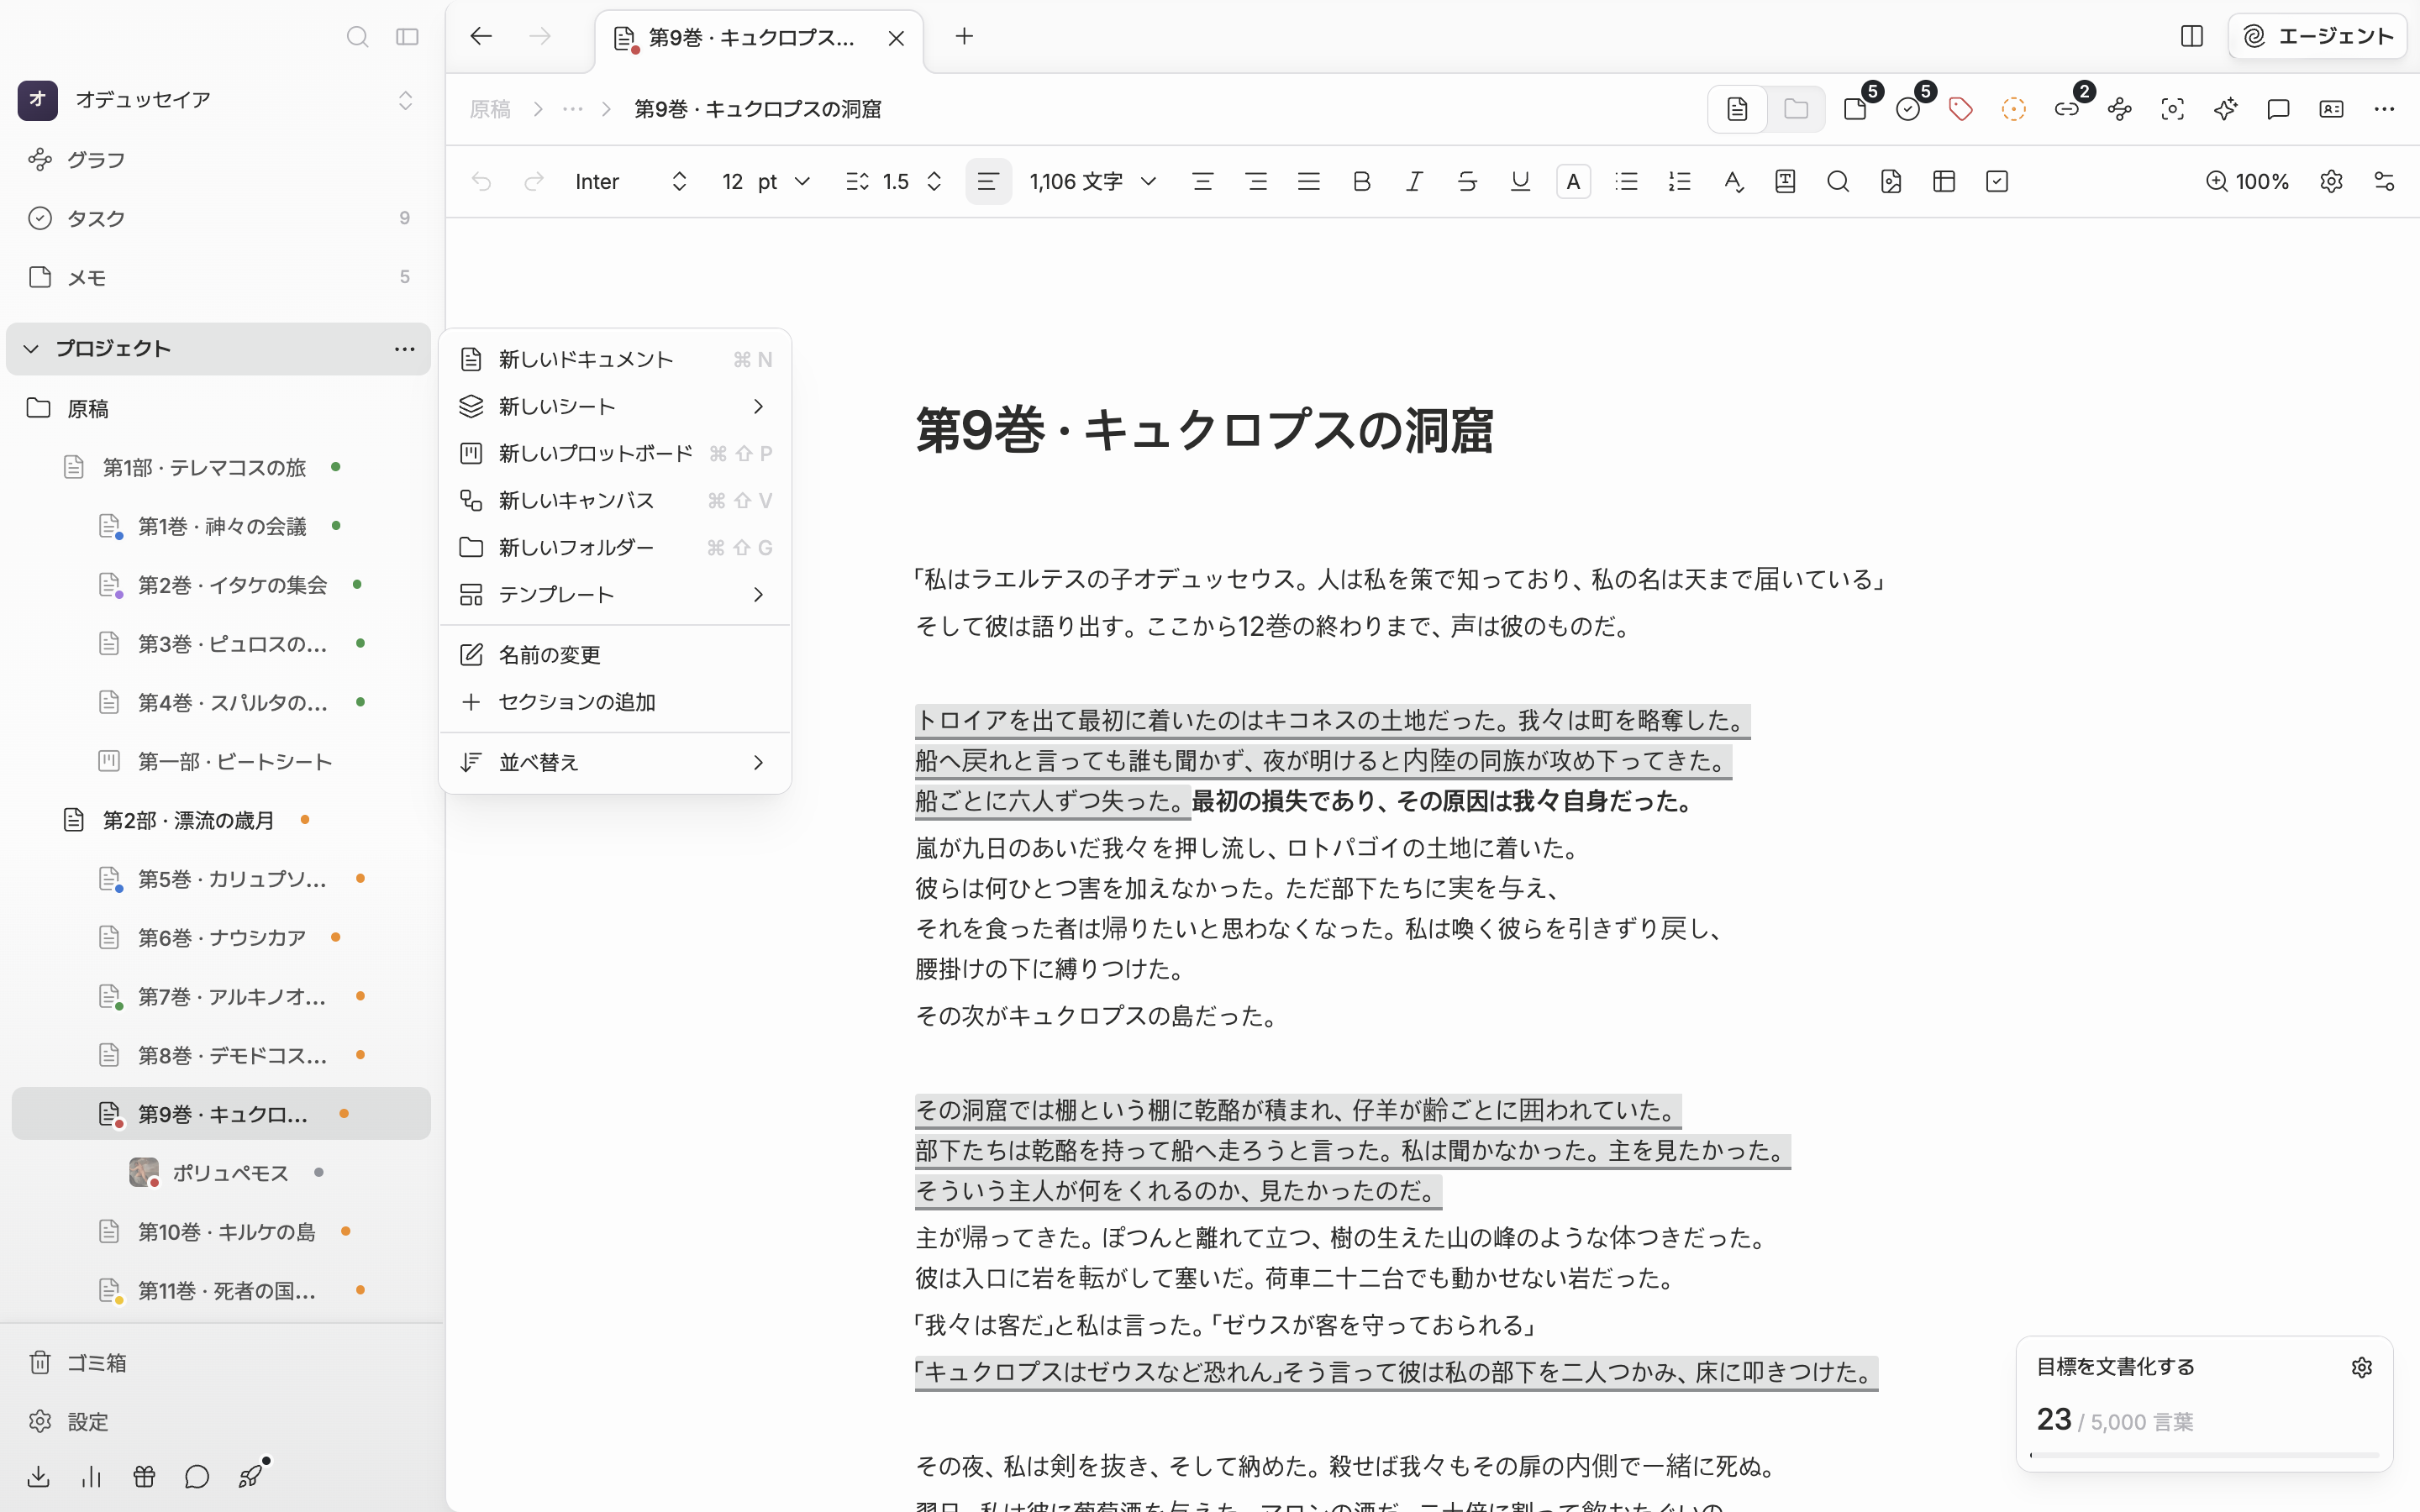Click the word goal progress bar
This screenshot has width=2420, height=1512.
coord(2204,1455)
